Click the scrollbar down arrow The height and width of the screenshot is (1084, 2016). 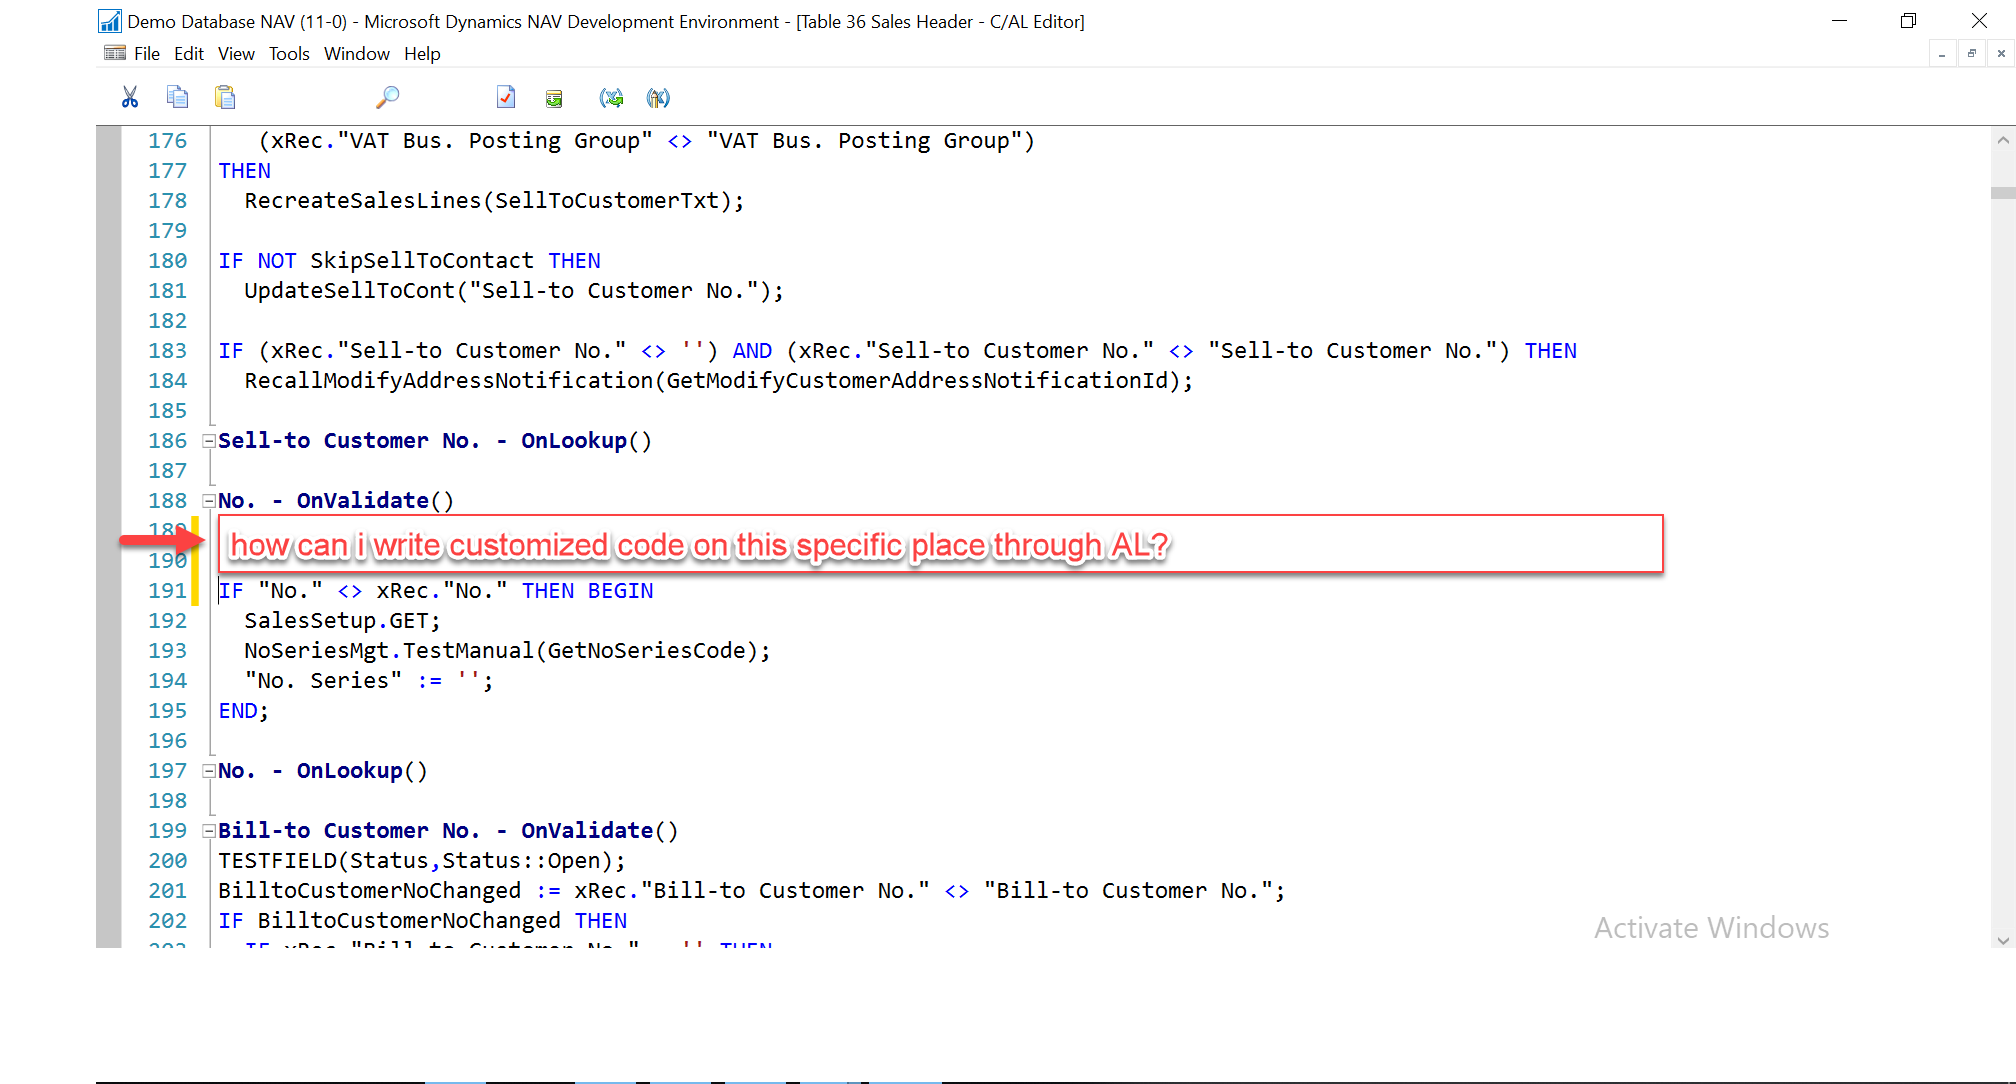click(2003, 940)
